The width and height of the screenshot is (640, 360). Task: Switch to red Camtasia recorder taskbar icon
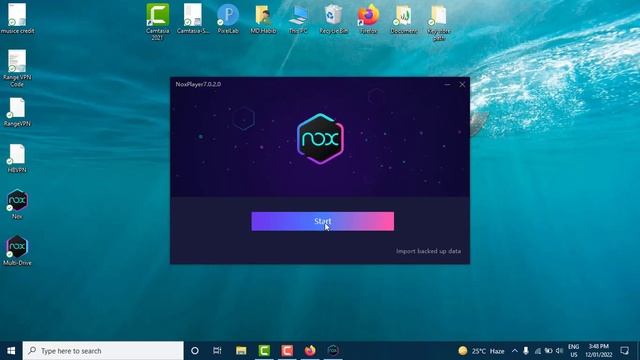click(287, 351)
